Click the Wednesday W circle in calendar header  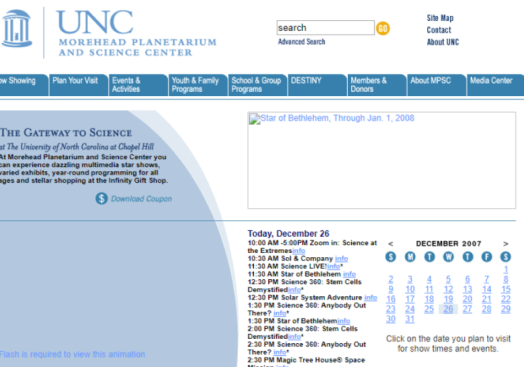(x=448, y=257)
